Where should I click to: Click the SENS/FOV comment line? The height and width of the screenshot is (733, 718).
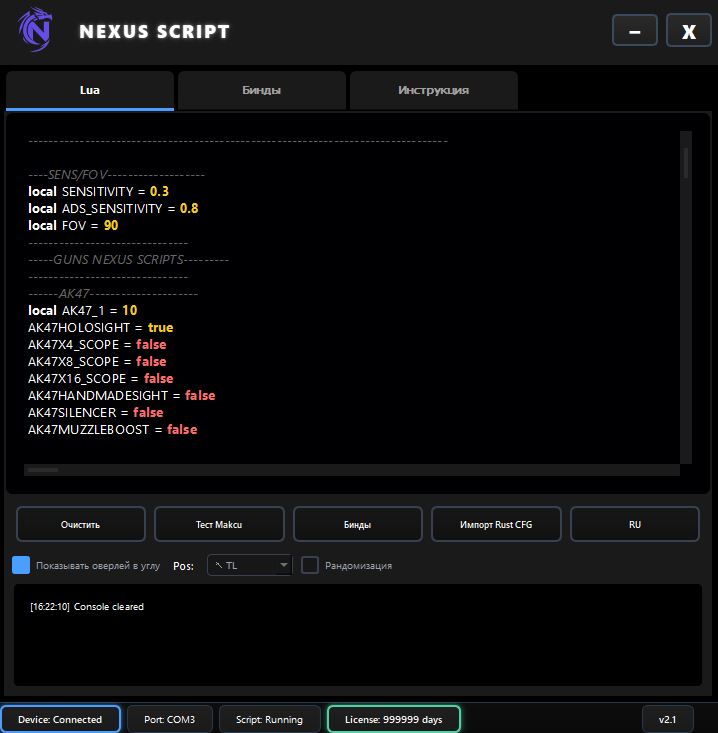tap(116, 175)
